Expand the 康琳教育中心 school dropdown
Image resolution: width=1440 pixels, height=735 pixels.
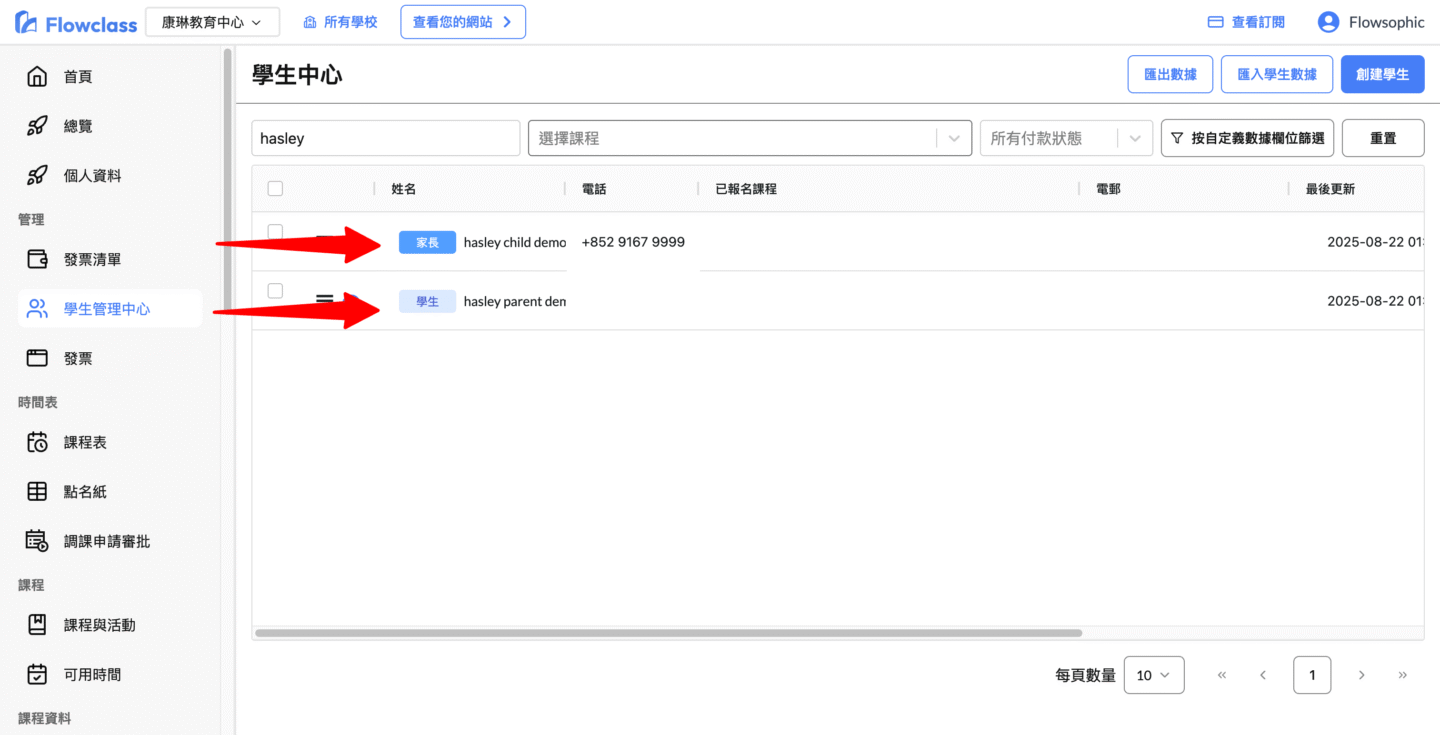pos(212,22)
